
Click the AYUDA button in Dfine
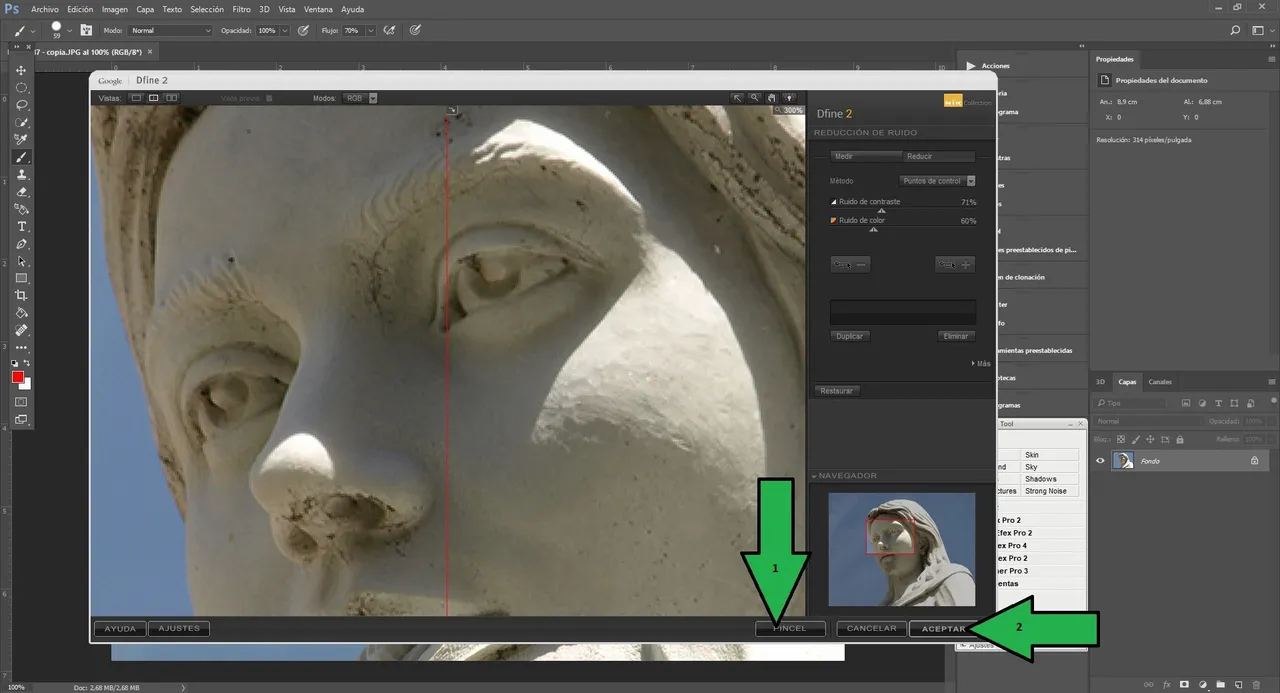[120, 629]
